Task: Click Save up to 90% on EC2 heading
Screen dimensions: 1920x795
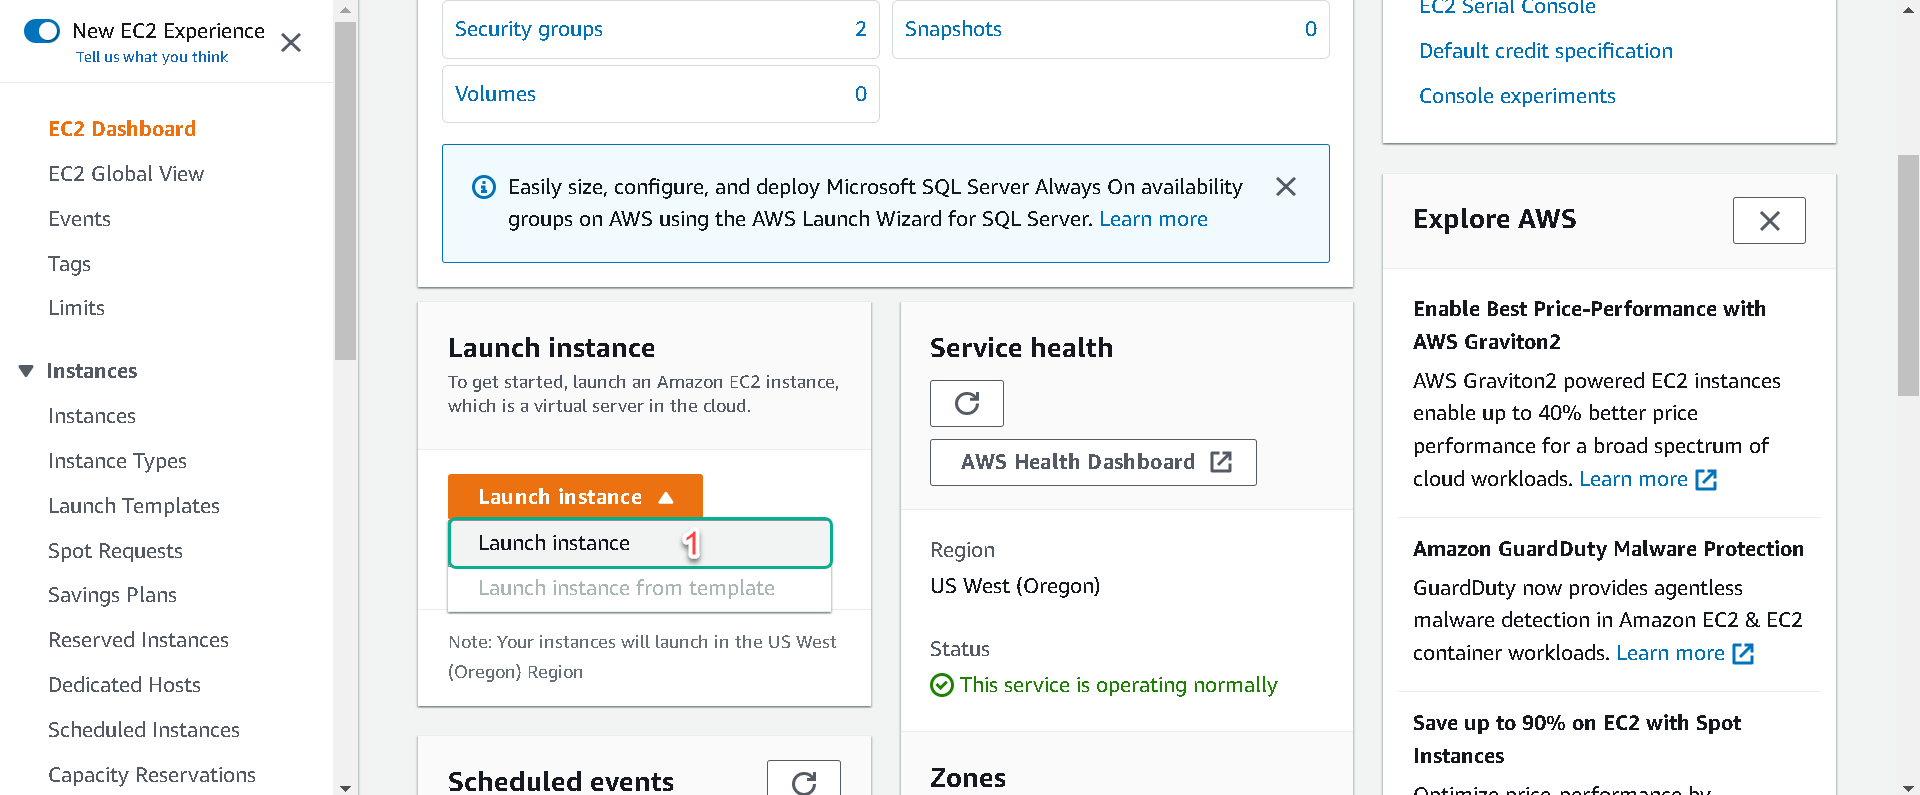Action: 1577,739
